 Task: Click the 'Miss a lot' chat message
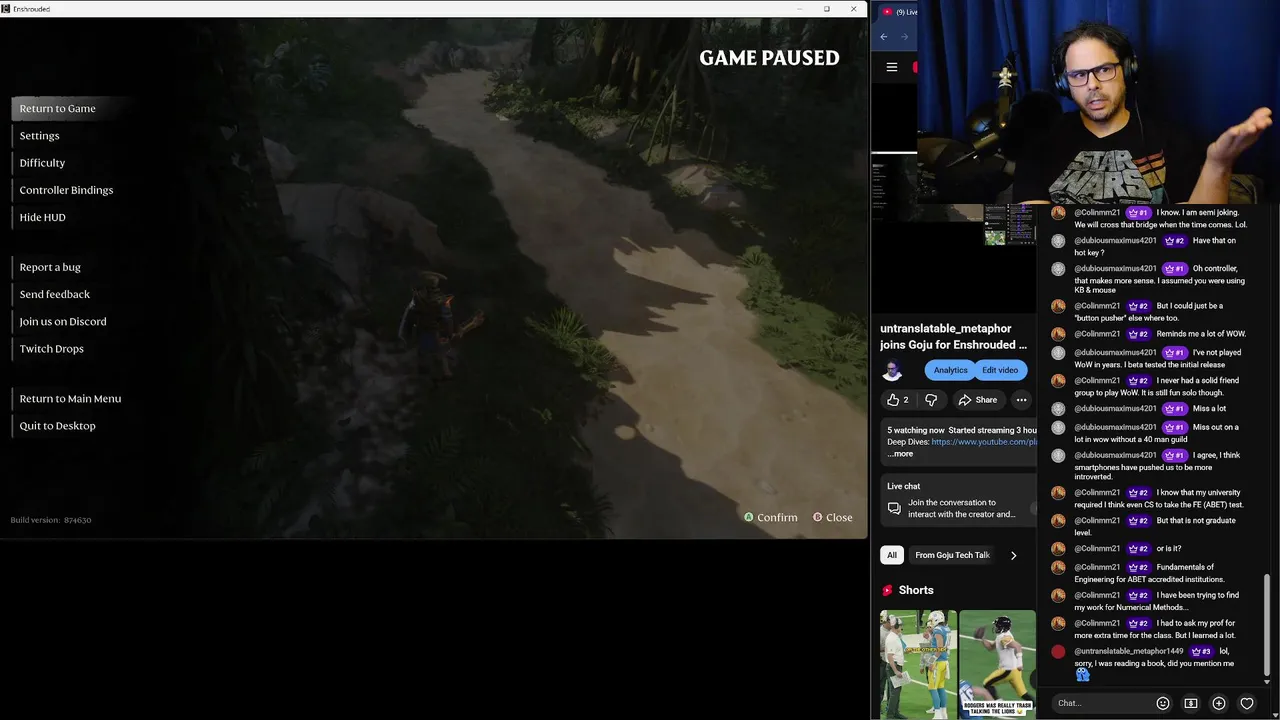[x=1209, y=408]
